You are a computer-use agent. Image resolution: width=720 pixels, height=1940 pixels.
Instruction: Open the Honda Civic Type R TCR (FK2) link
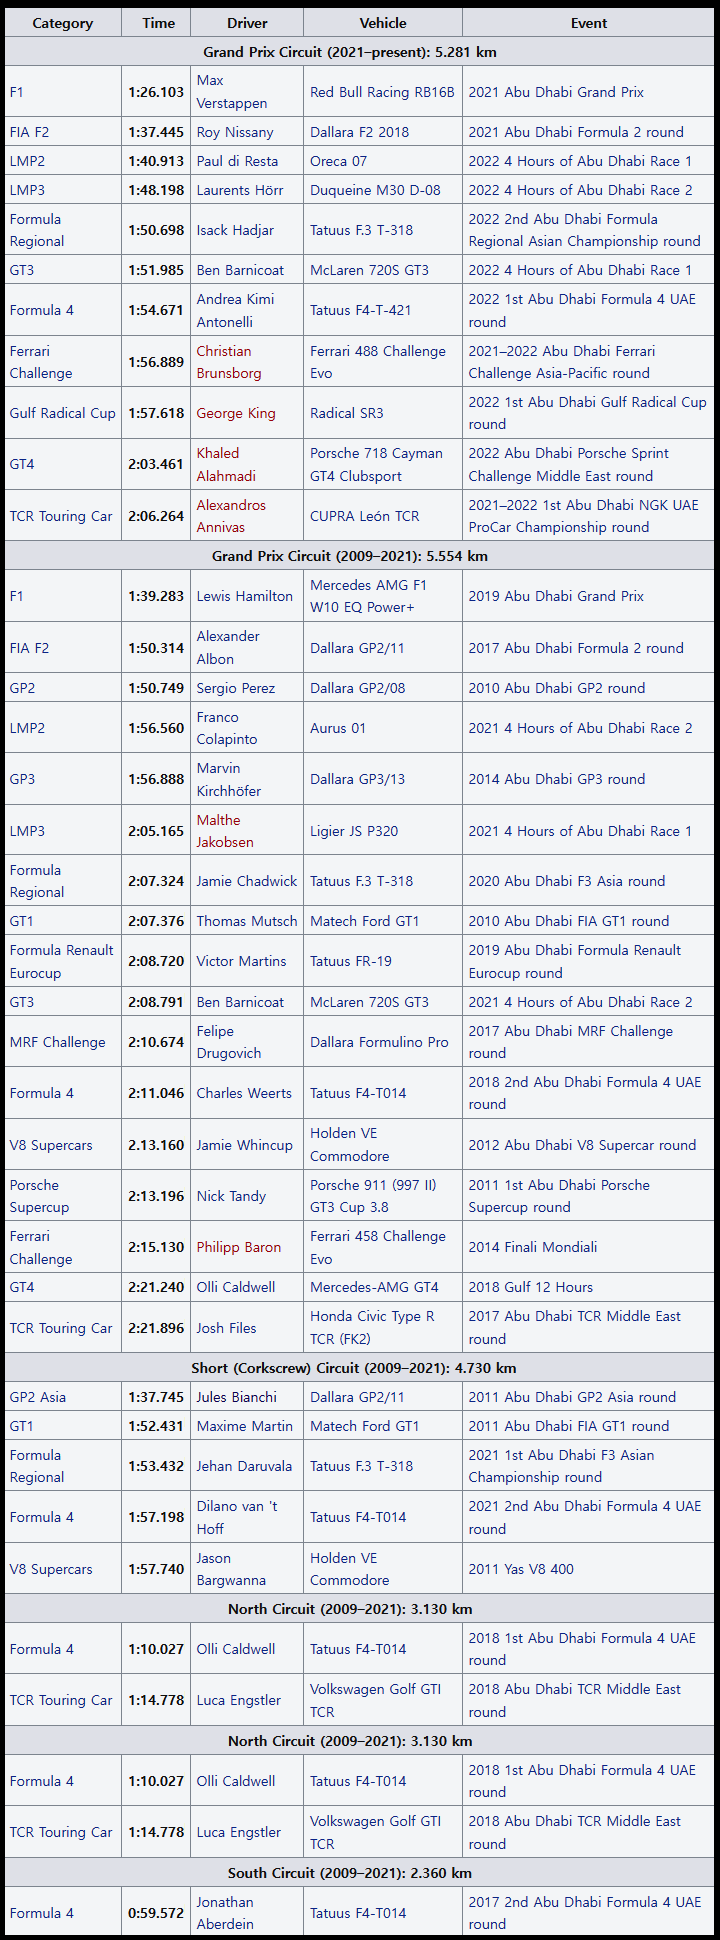coord(372,1328)
